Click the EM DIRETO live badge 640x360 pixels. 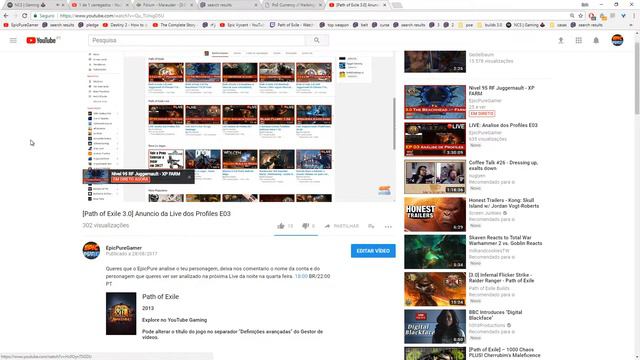pyautogui.click(x=482, y=113)
